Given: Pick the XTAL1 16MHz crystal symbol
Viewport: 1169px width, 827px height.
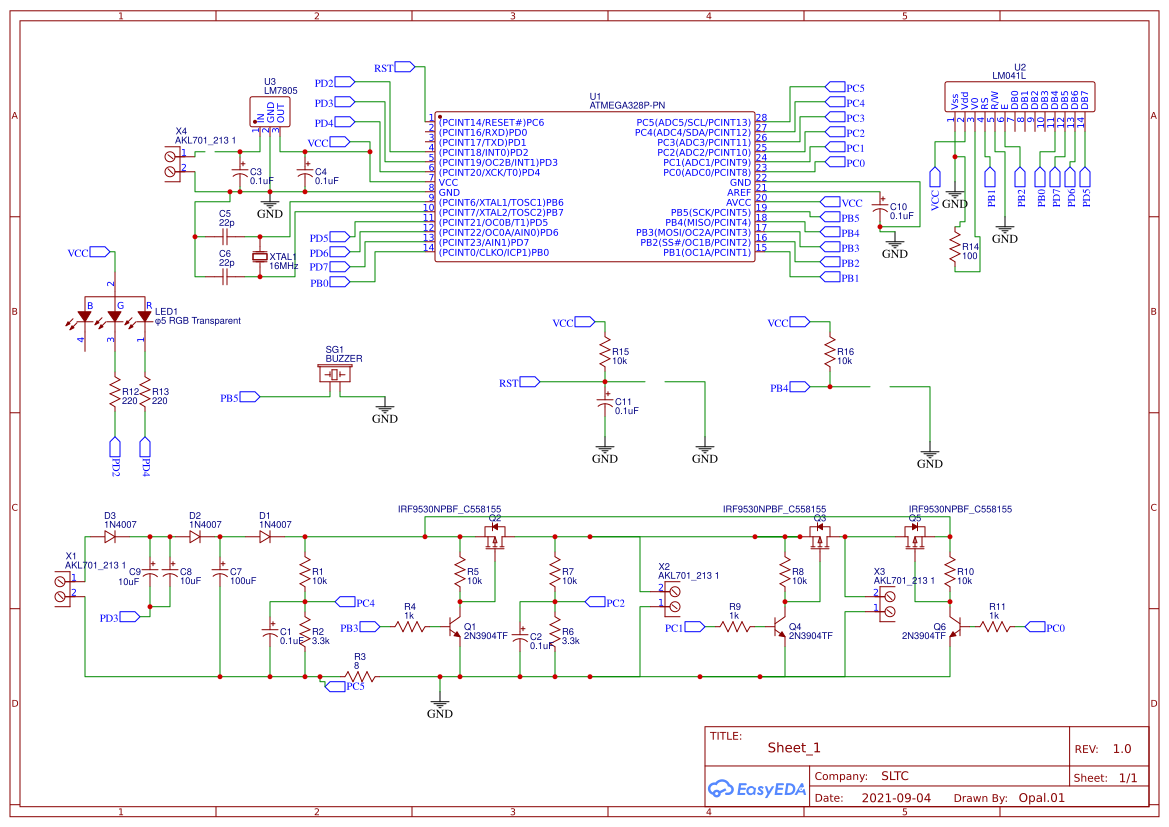Looking at the screenshot, I should (x=259, y=257).
